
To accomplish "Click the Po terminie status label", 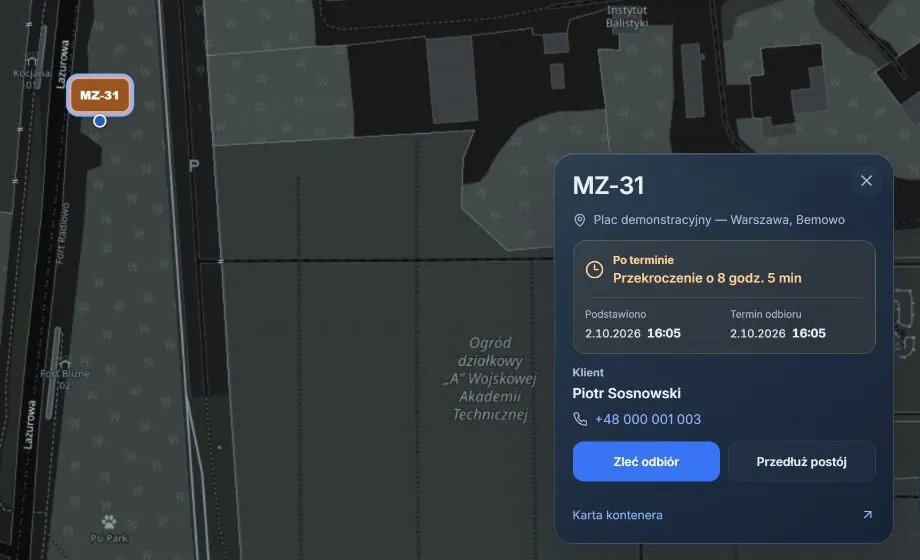I will (643, 260).
